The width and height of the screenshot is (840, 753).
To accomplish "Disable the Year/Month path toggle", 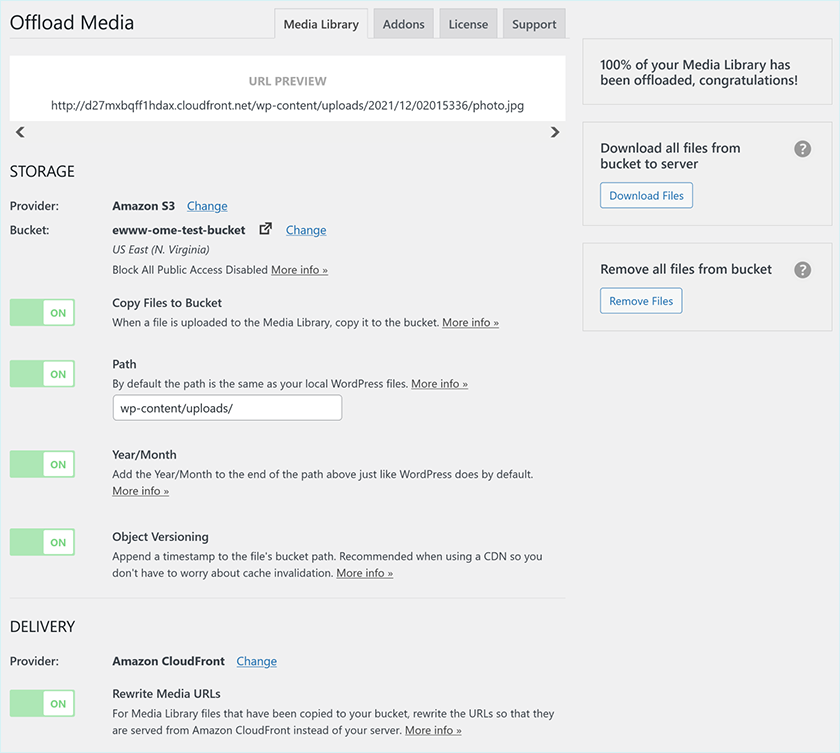I will pos(42,463).
